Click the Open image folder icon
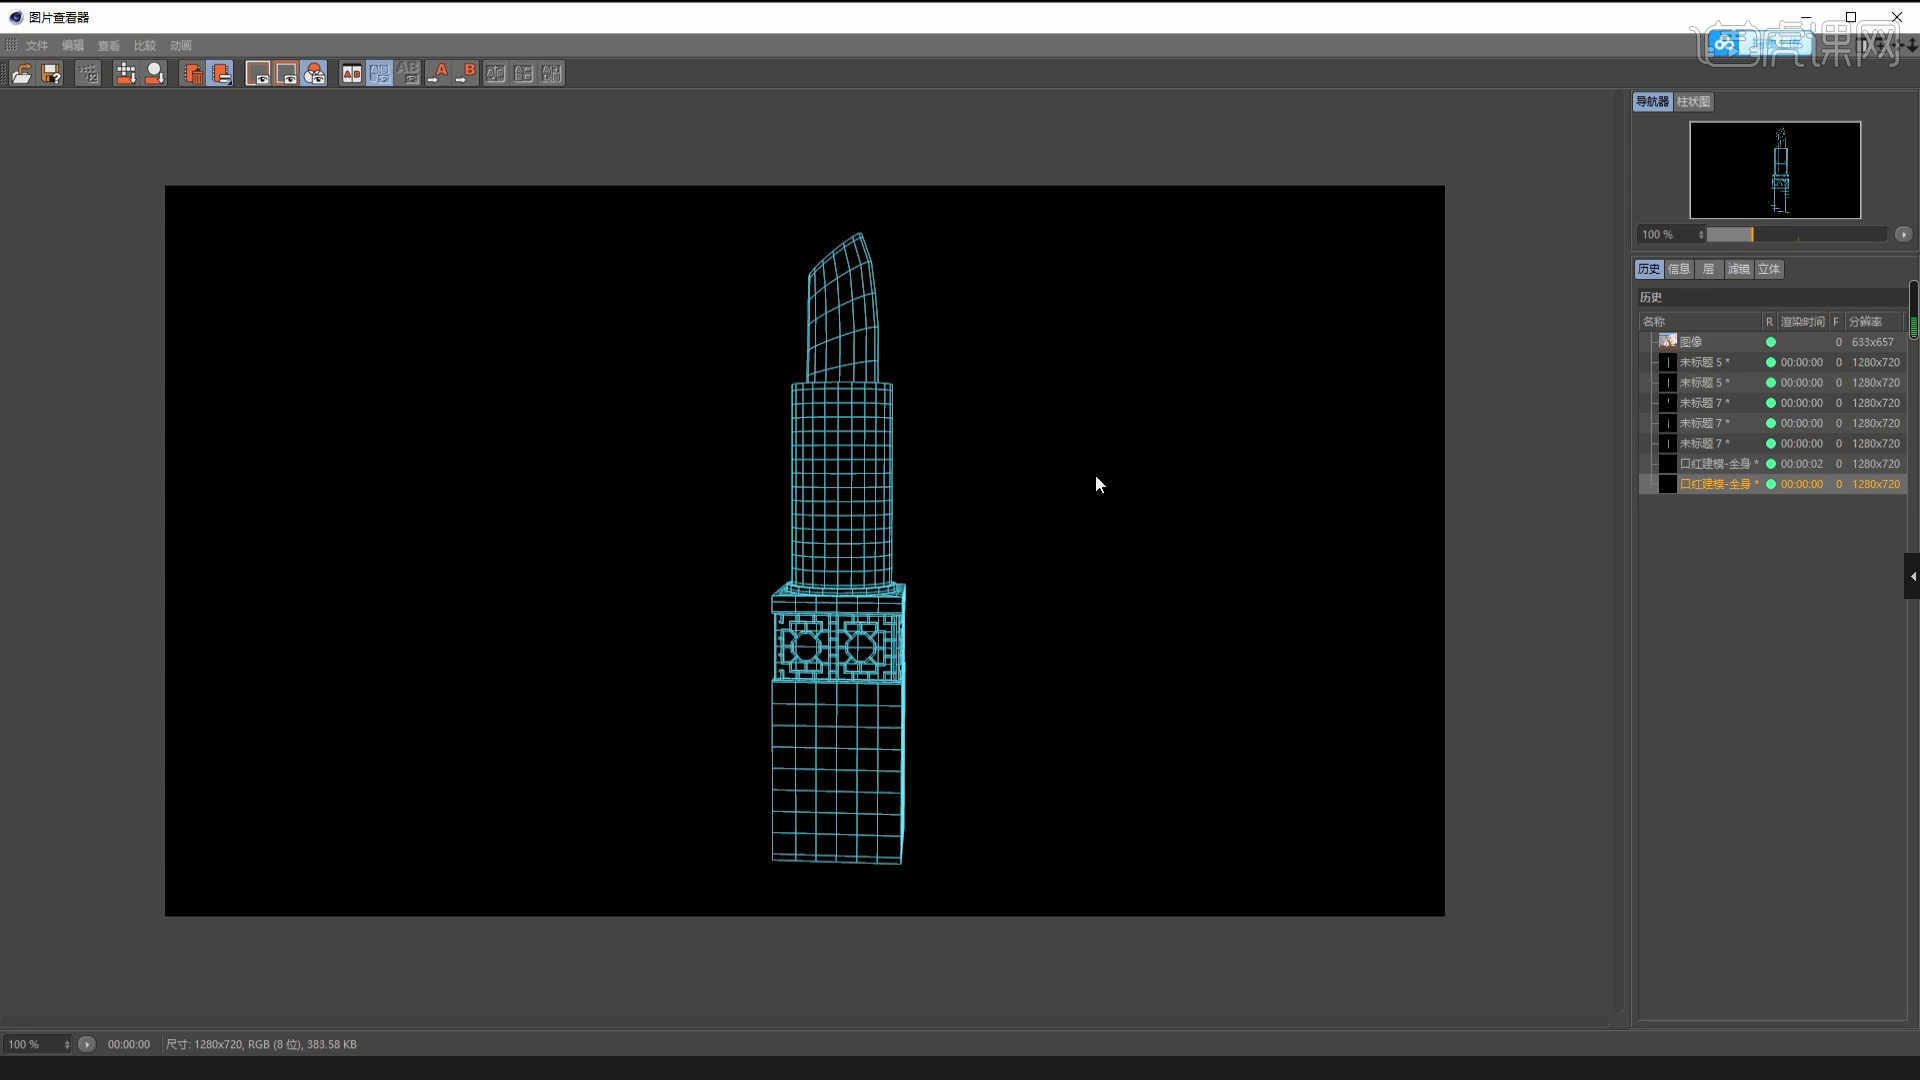The width and height of the screenshot is (1920, 1080). (x=22, y=73)
